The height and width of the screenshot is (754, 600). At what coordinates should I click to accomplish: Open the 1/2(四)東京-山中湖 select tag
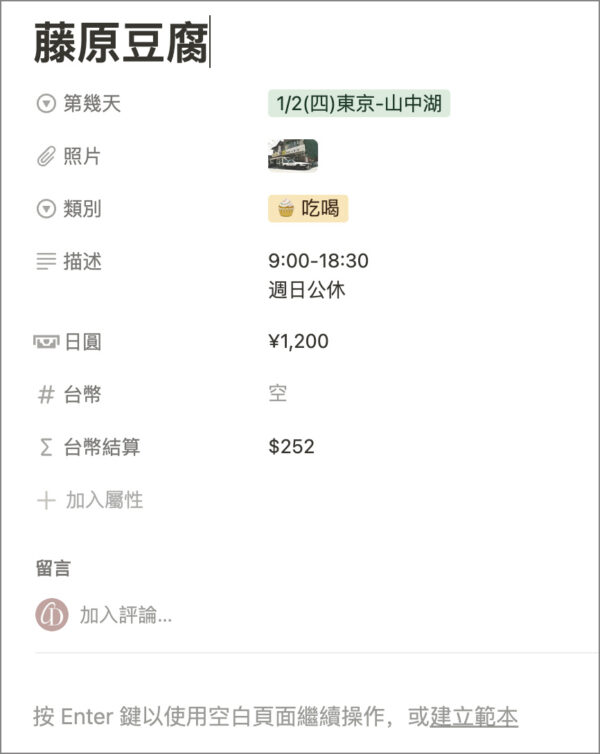[x=359, y=104]
